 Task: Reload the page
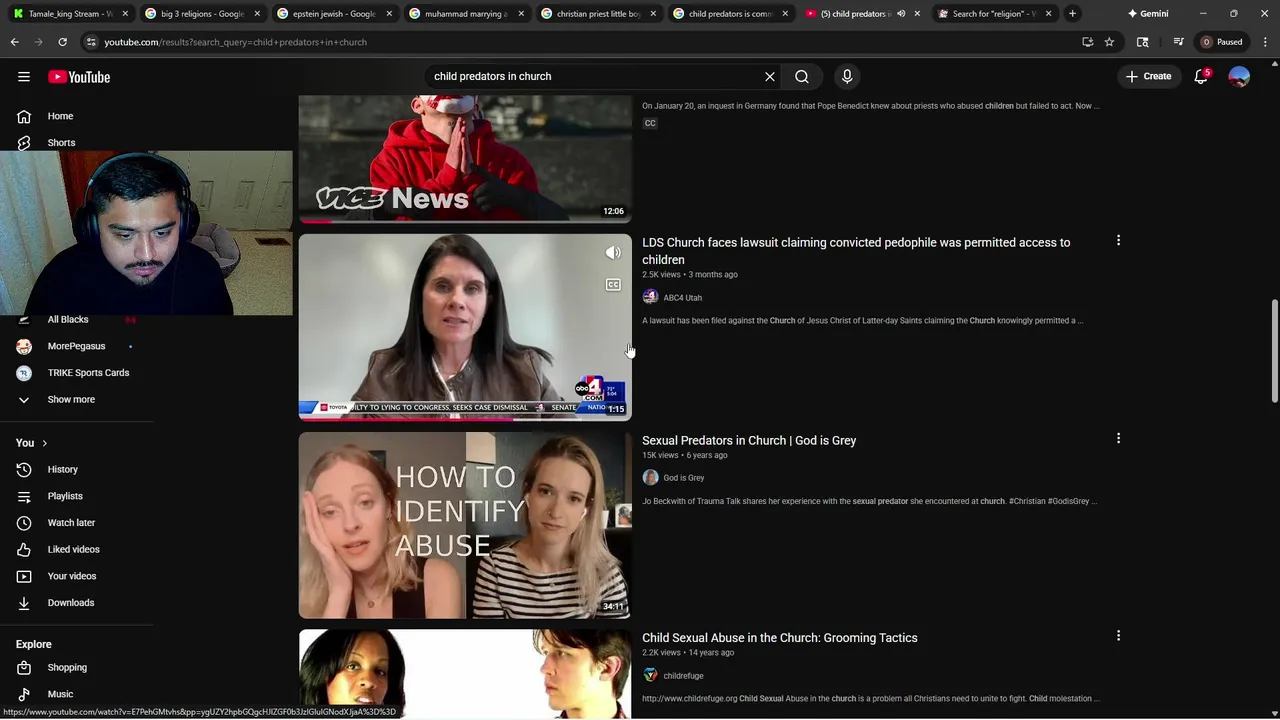(x=62, y=42)
